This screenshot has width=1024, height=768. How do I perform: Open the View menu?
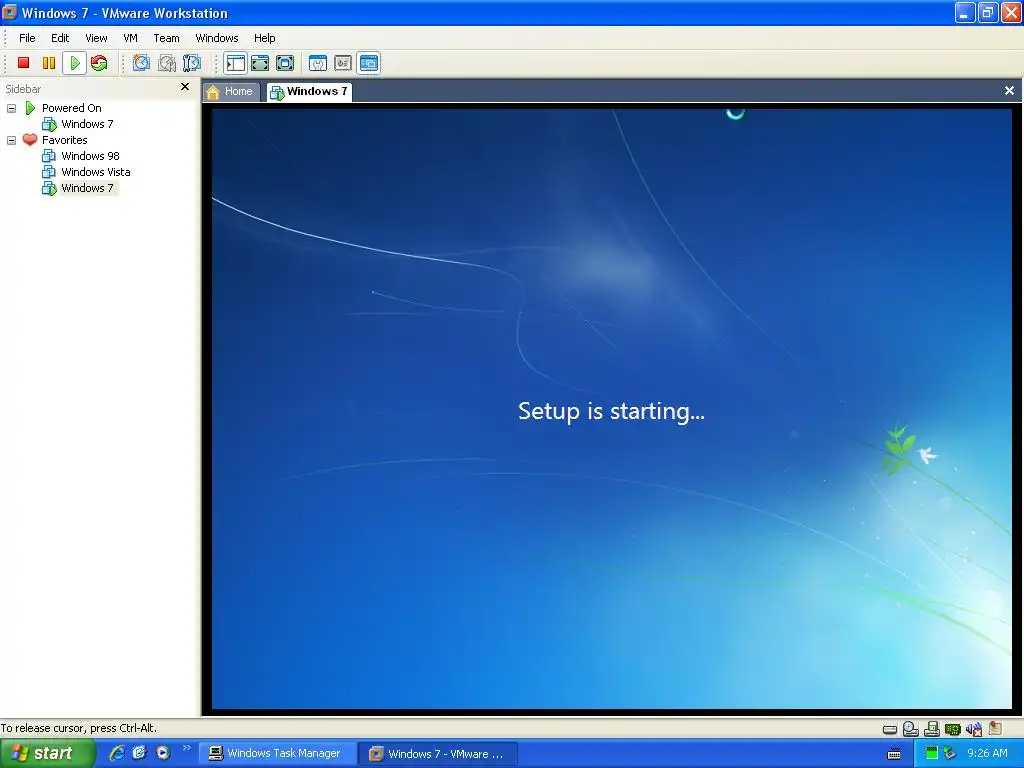point(96,38)
